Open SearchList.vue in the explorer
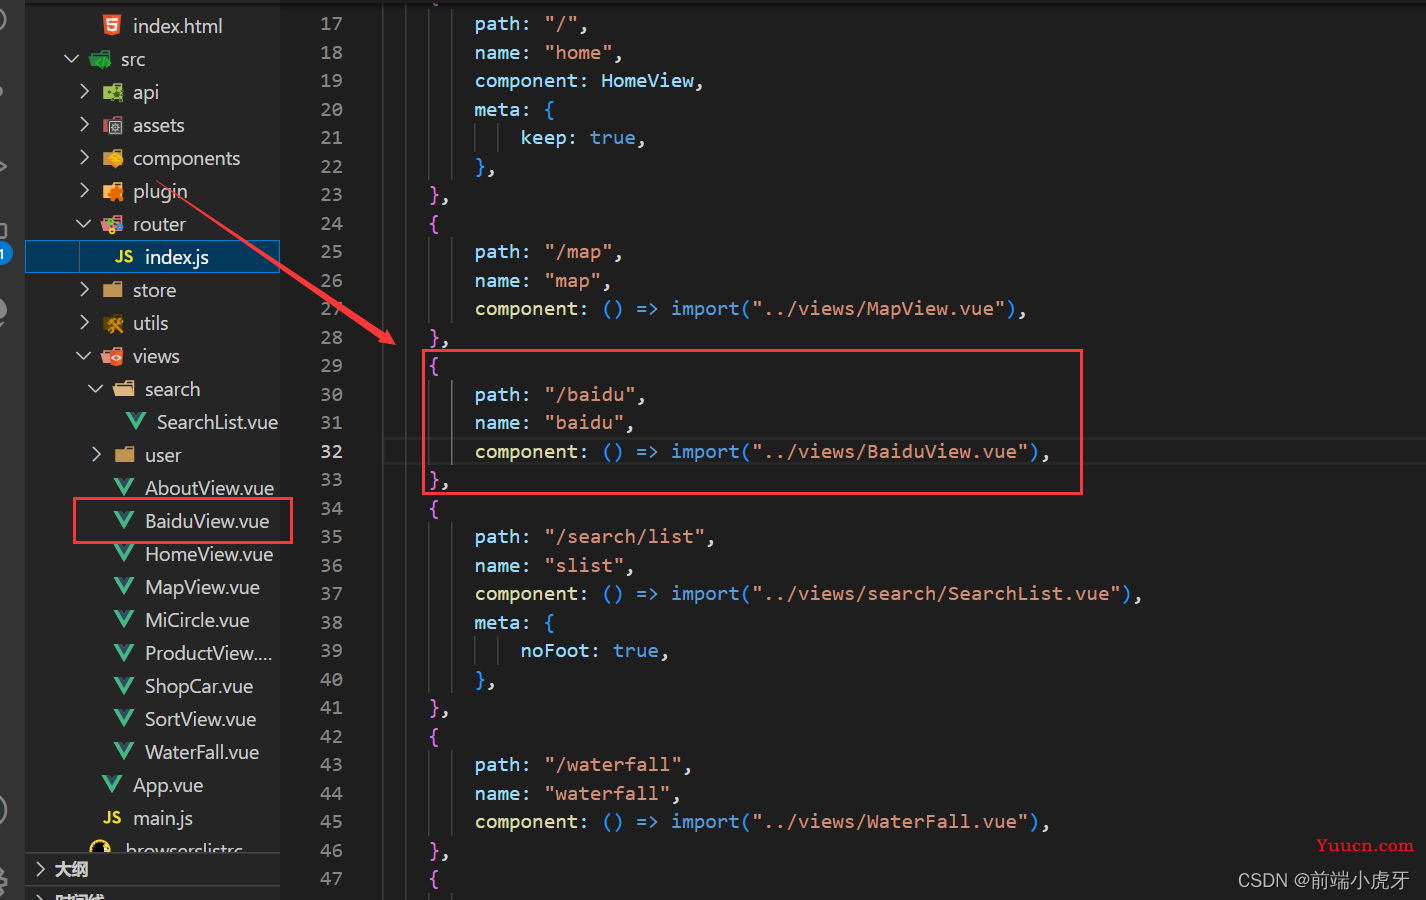The height and width of the screenshot is (900, 1426). tap(216, 422)
